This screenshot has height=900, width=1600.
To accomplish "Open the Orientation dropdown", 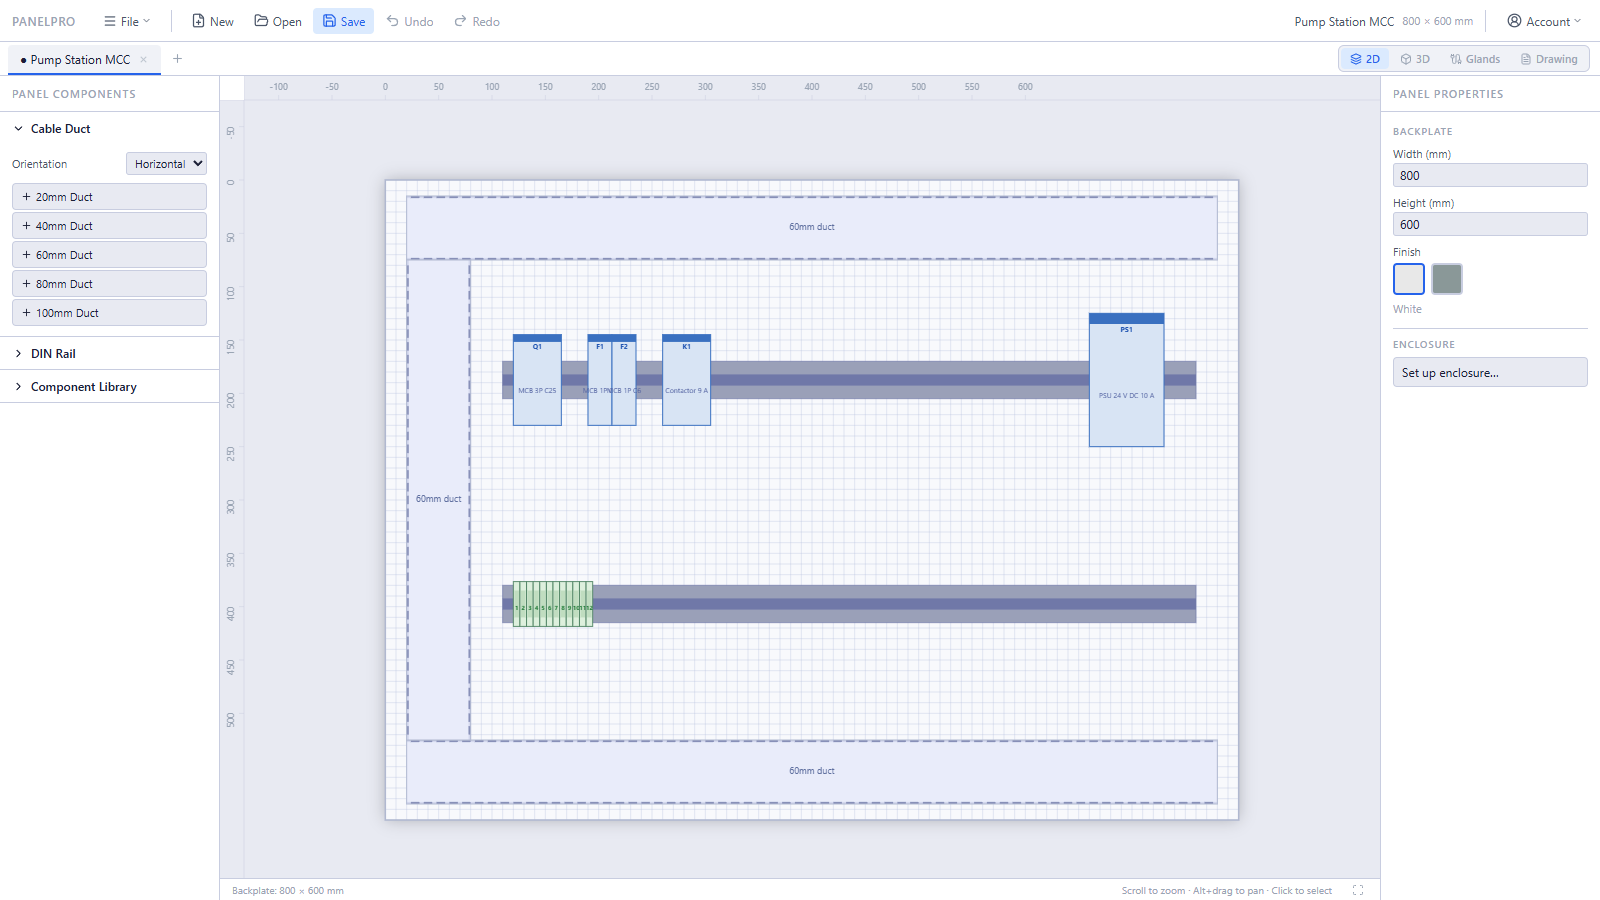I will coord(166,164).
